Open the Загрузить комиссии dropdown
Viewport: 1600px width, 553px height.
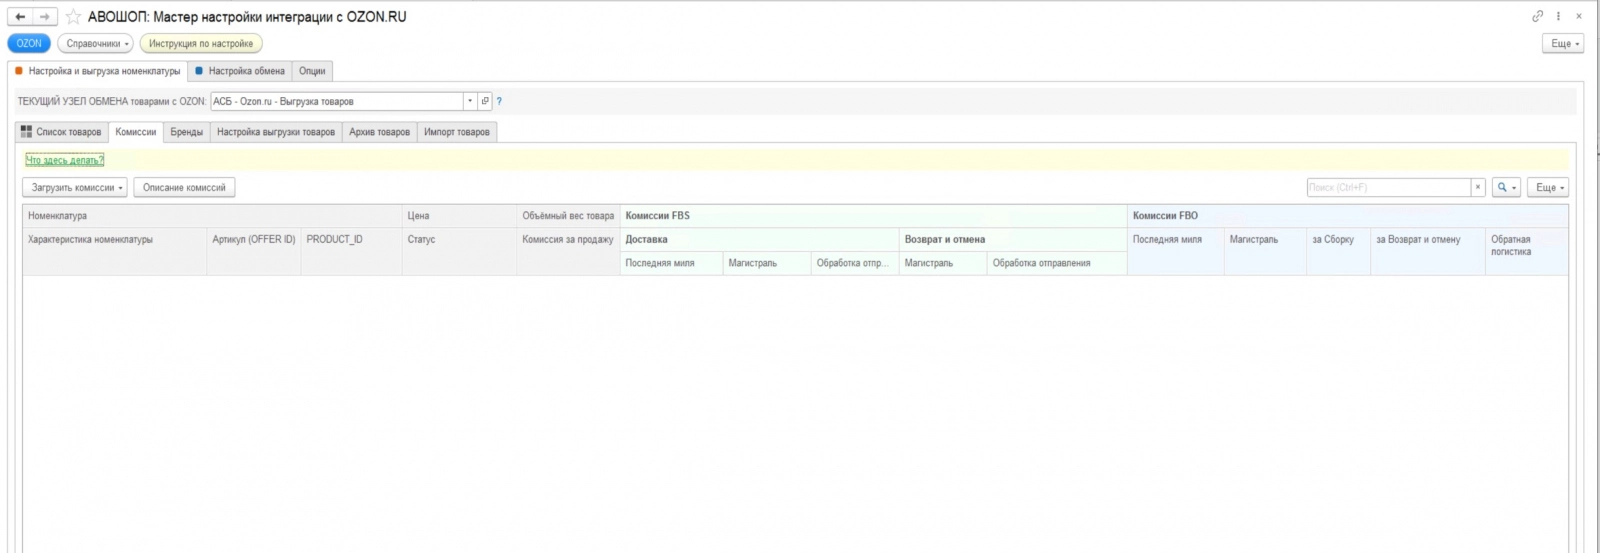(75, 187)
